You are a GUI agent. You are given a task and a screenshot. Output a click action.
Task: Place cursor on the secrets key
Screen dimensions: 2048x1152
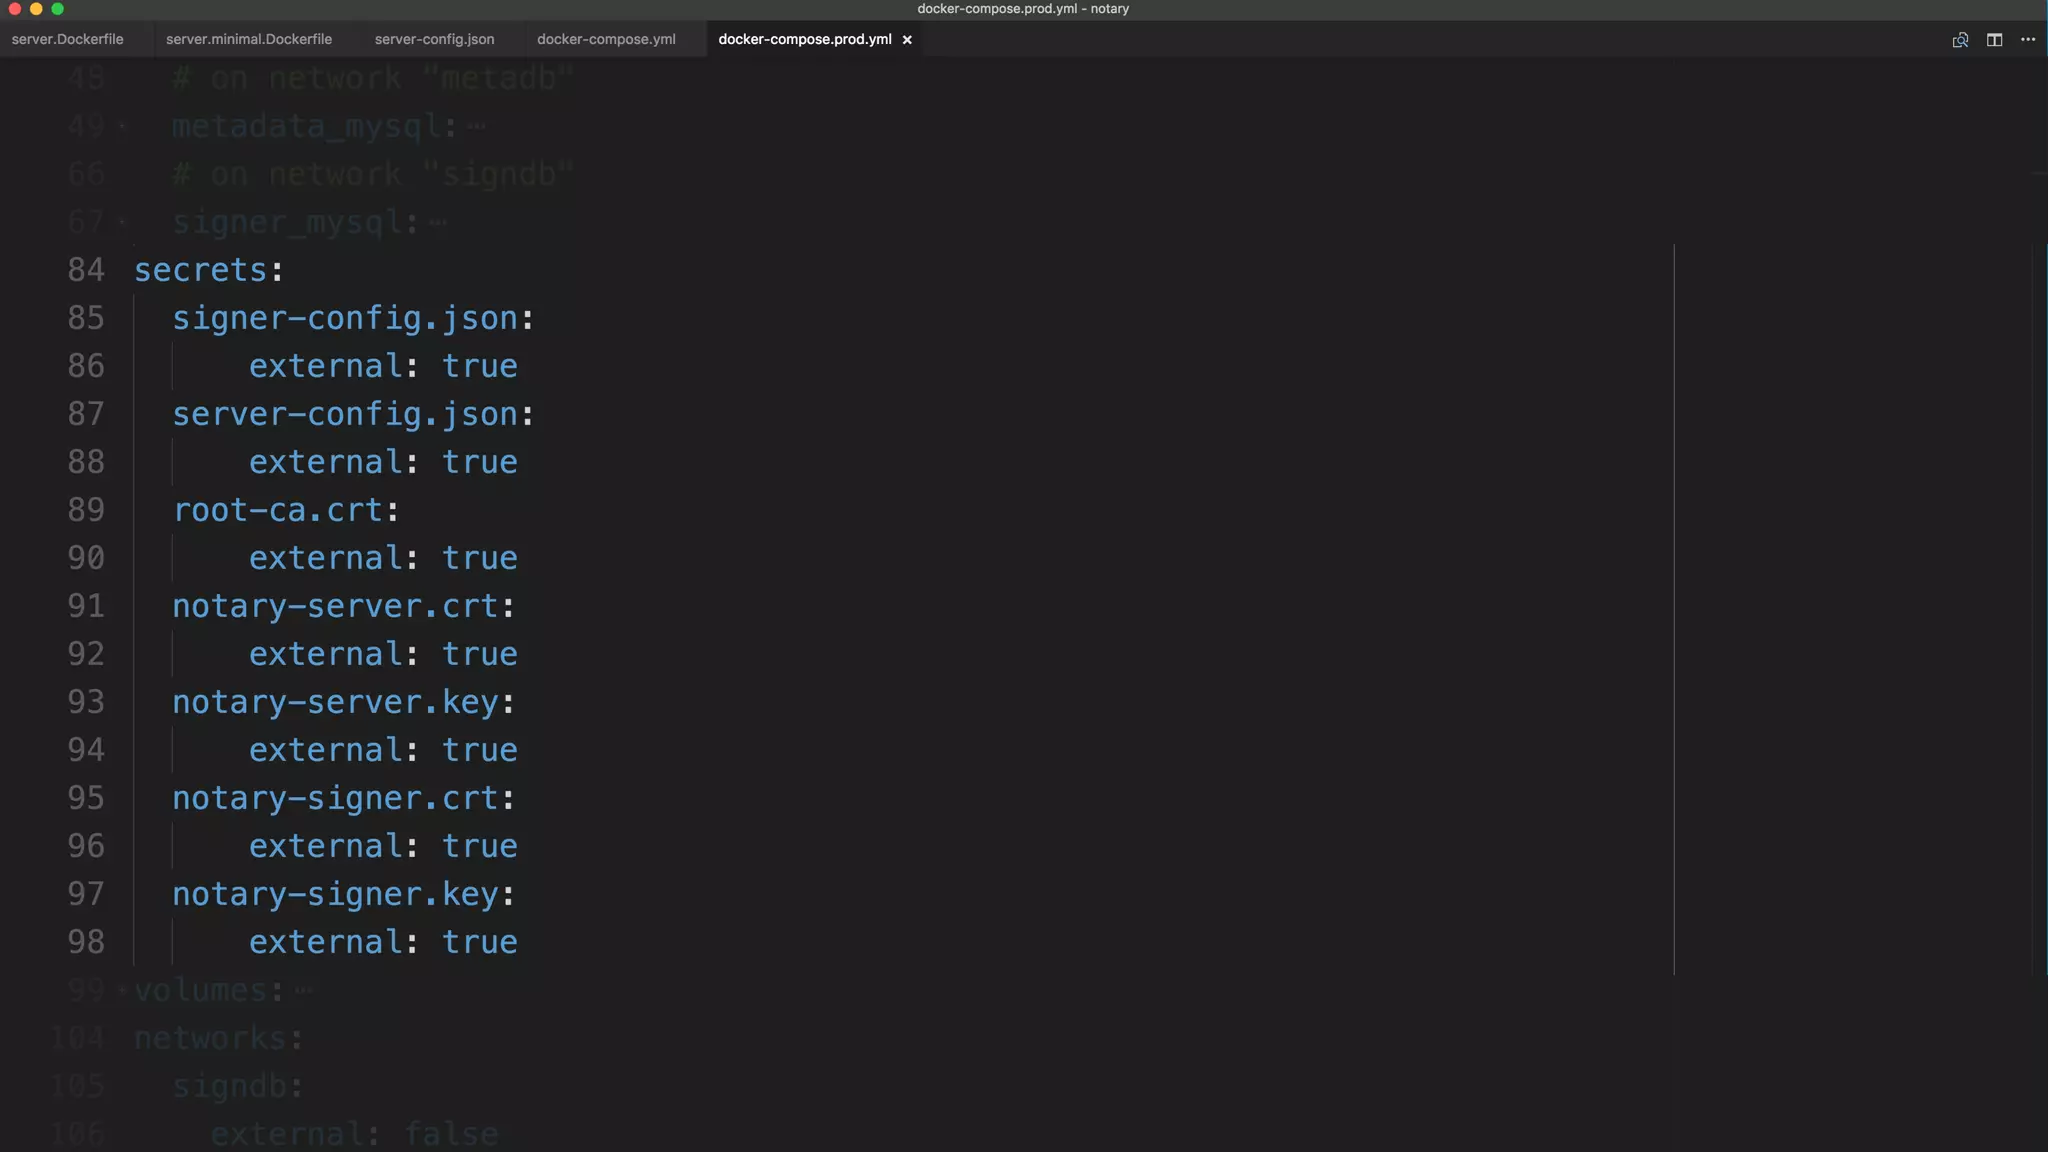[x=201, y=270]
